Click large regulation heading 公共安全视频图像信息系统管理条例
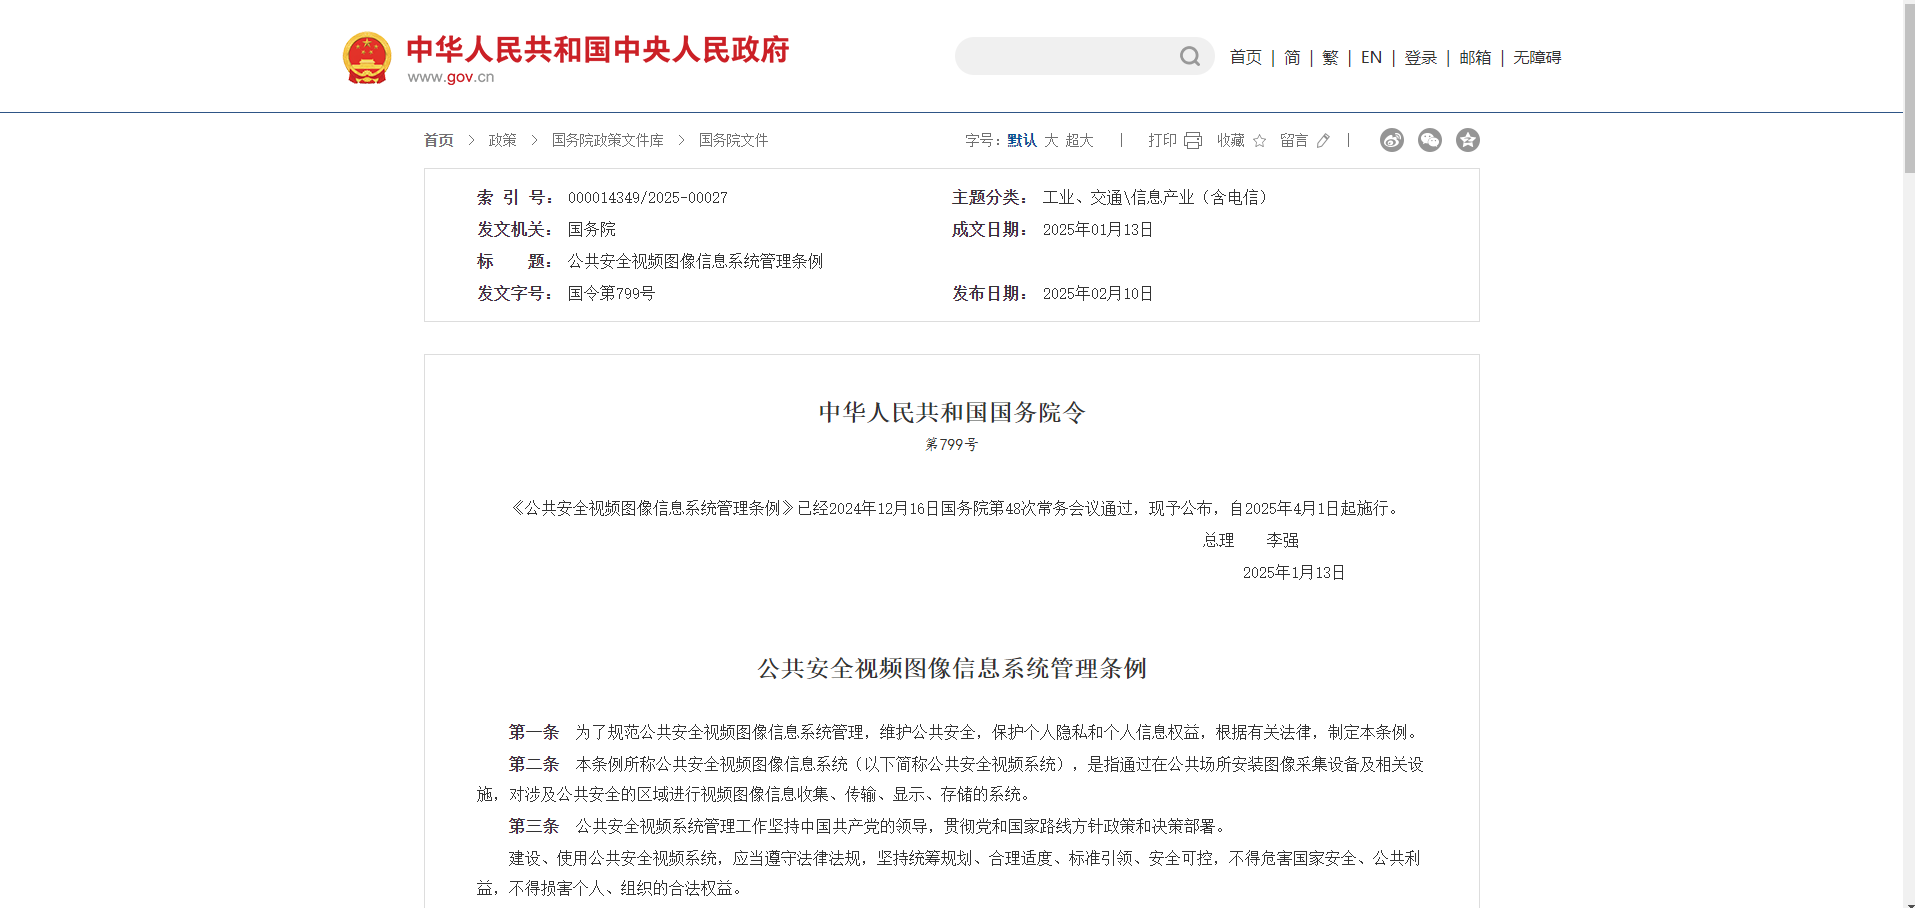 coord(952,668)
